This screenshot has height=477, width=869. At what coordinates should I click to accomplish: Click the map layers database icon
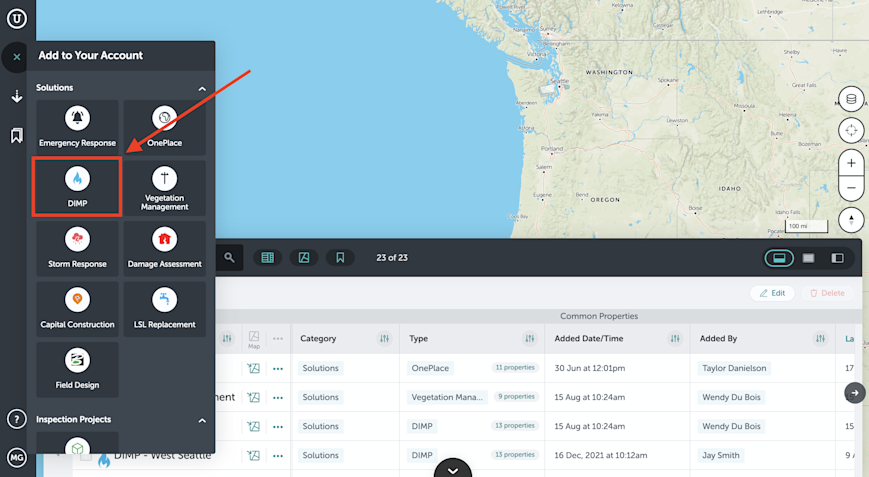pos(851,100)
